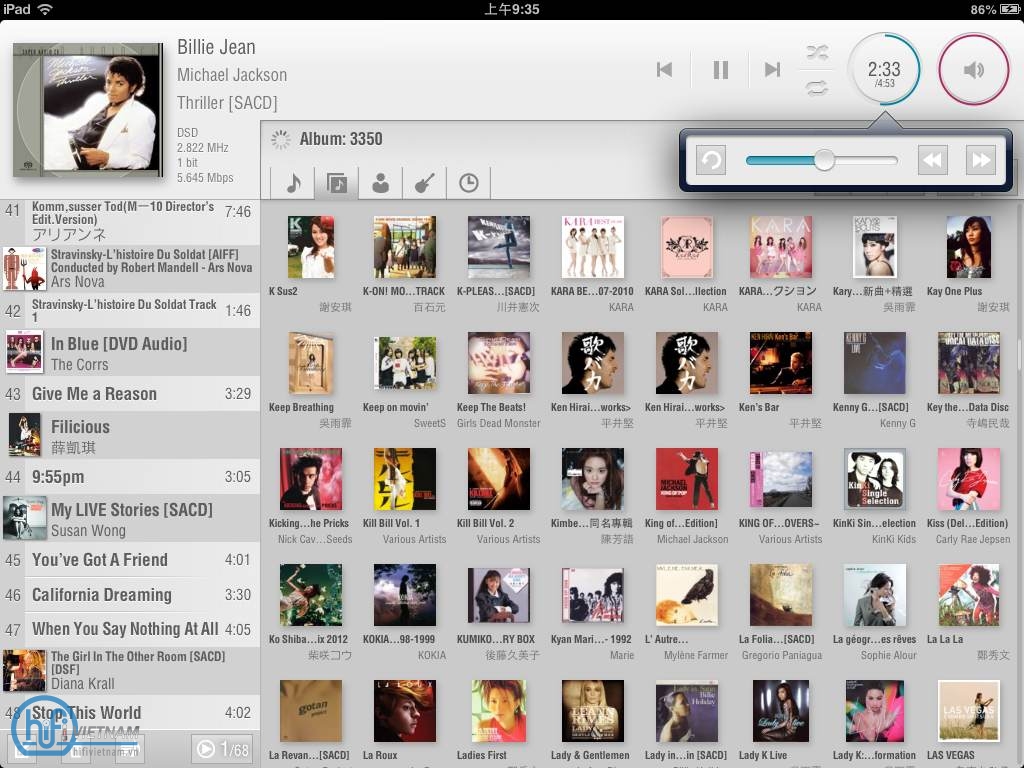Open the recently played view
The width and height of the screenshot is (1024, 768).
point(468,183)
